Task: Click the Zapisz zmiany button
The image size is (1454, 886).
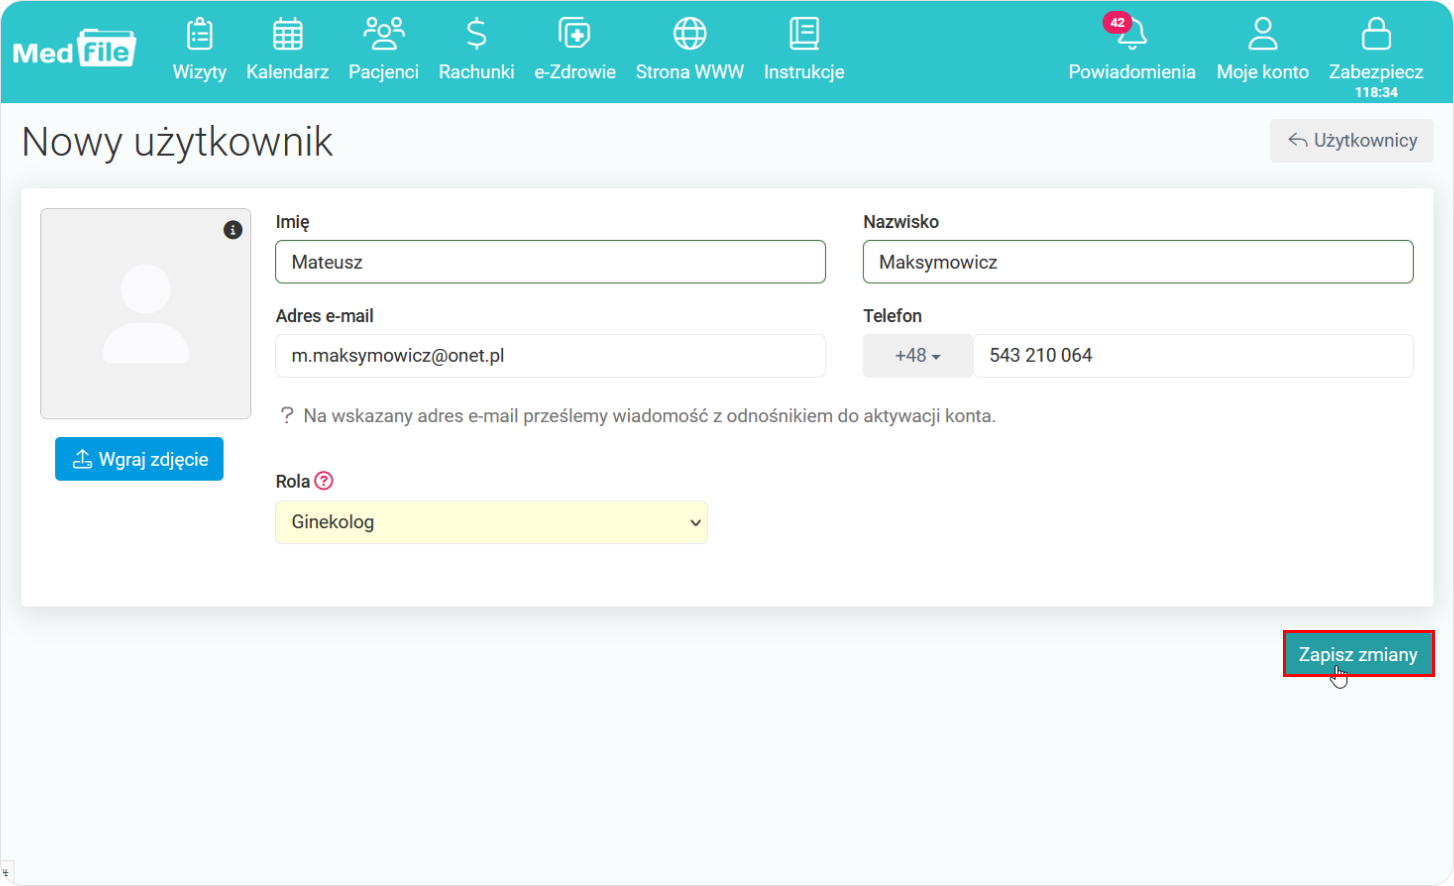Action: (x=1358, y=654)
